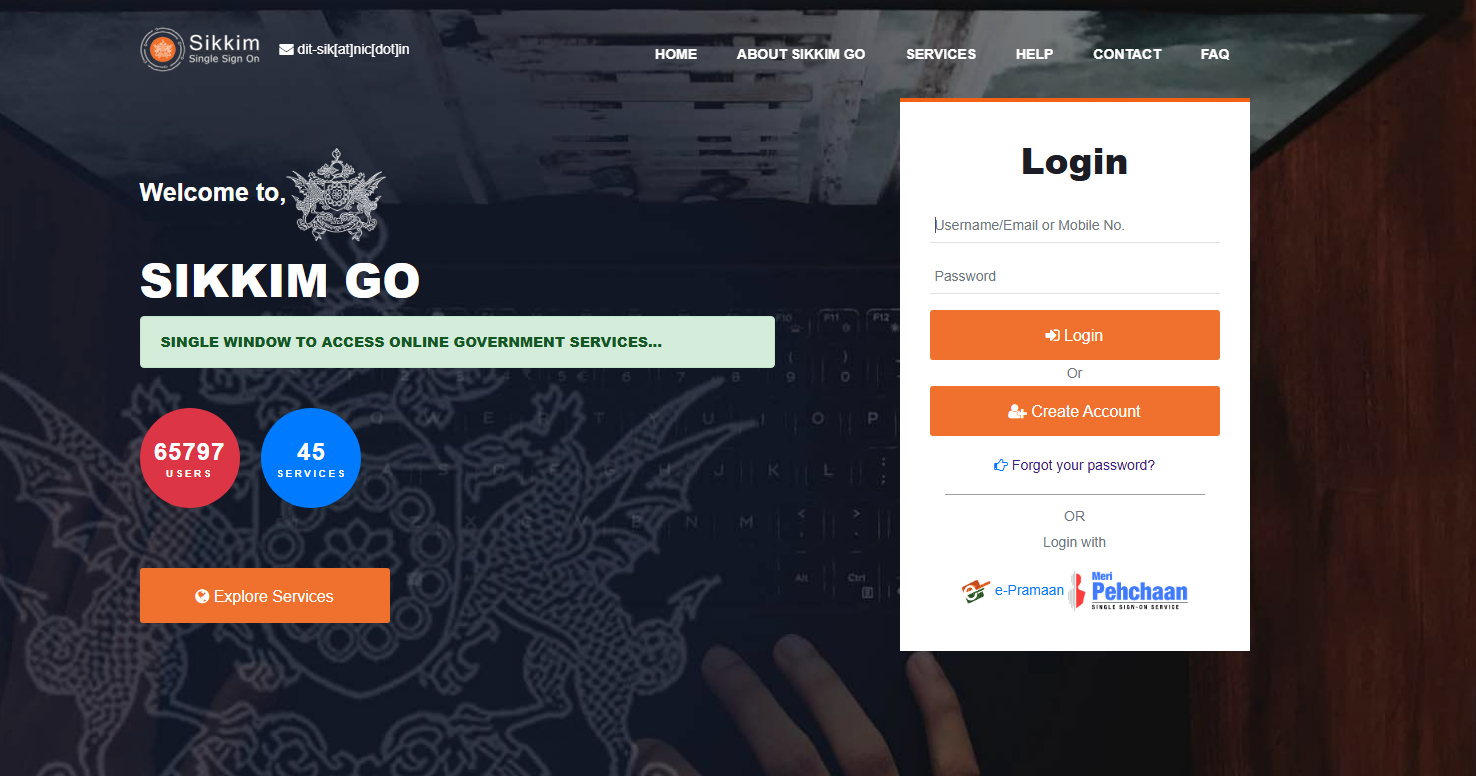The width and height of the screenshot is (1476, 776).
Task: Click the Sikkim state emblem crest
Action: (335, 195)
